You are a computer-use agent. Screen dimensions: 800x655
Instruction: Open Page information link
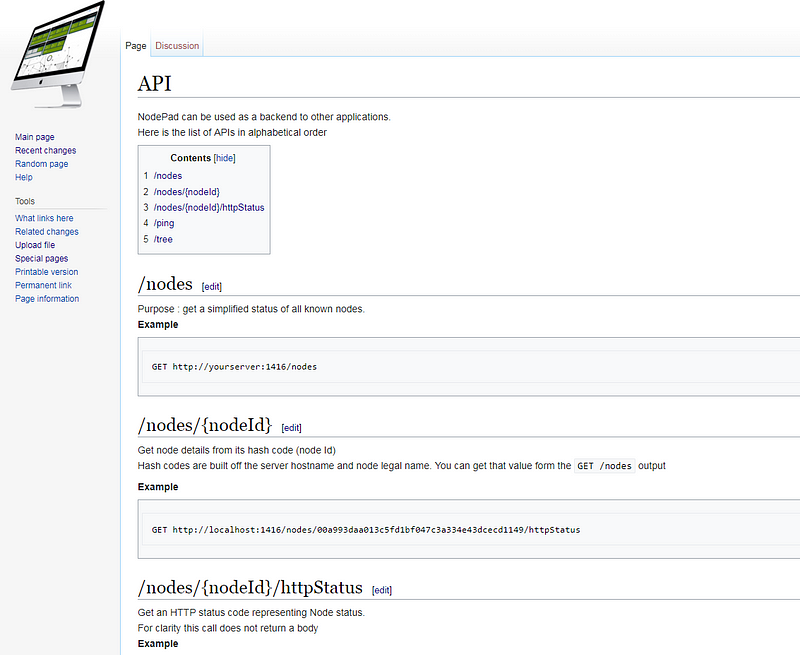[47, 298]
